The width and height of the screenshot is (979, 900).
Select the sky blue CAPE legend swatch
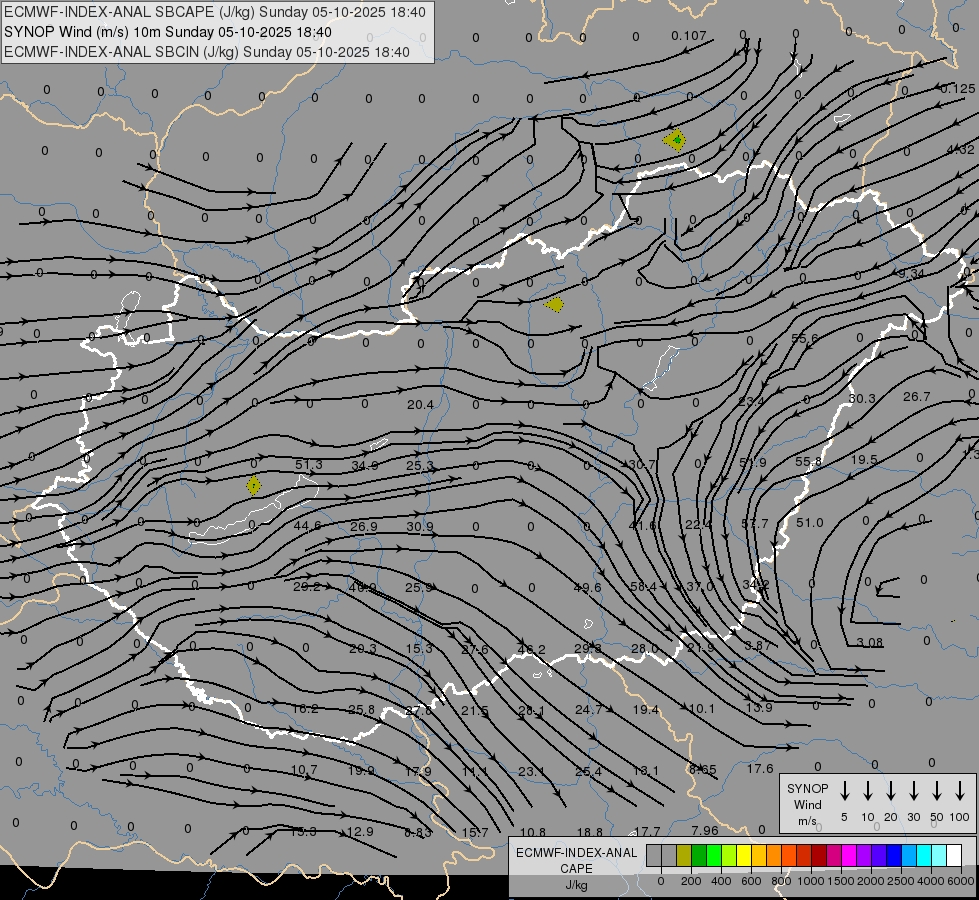pyautogui.click(x=908, y=855)
